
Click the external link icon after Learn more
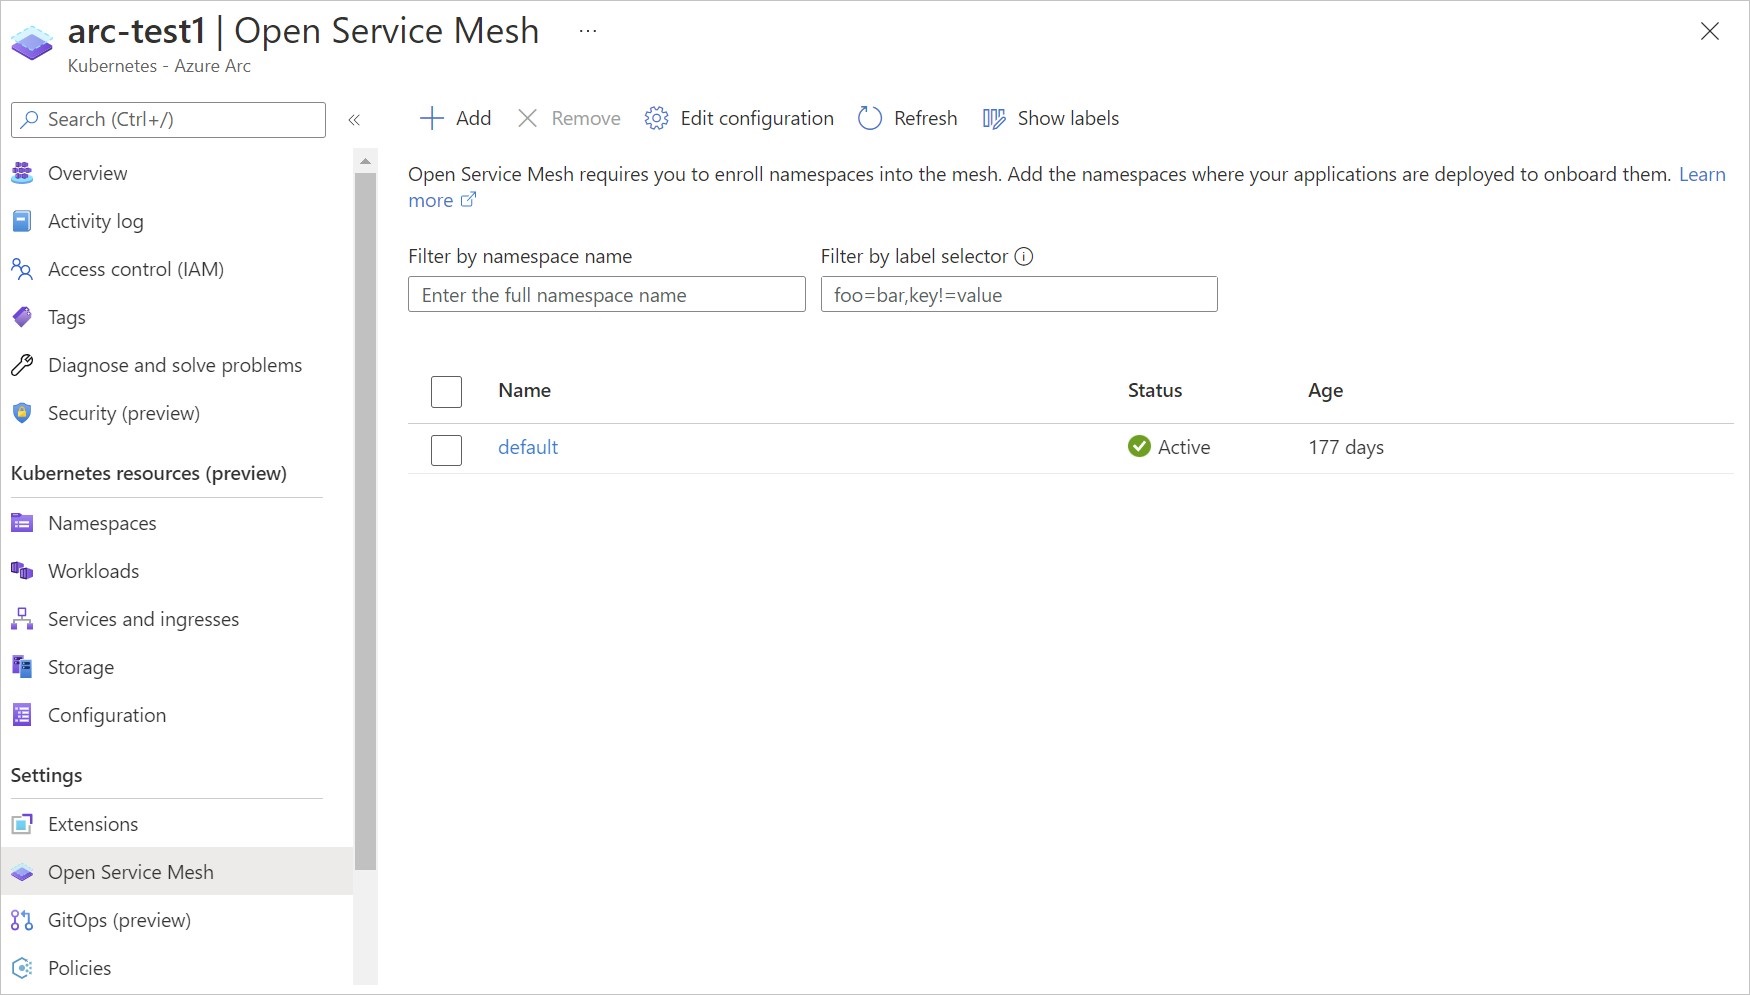pyautogui.click(x=468, y=200)
